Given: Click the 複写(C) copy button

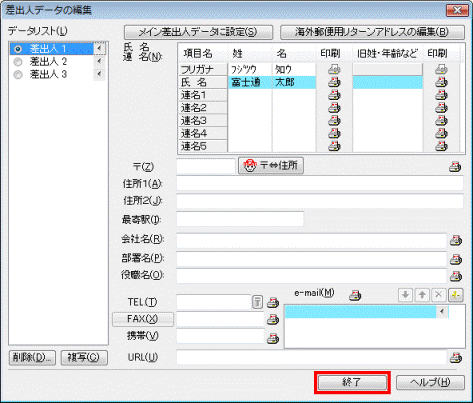Looking at the screenshot, I should click(84, 358).
